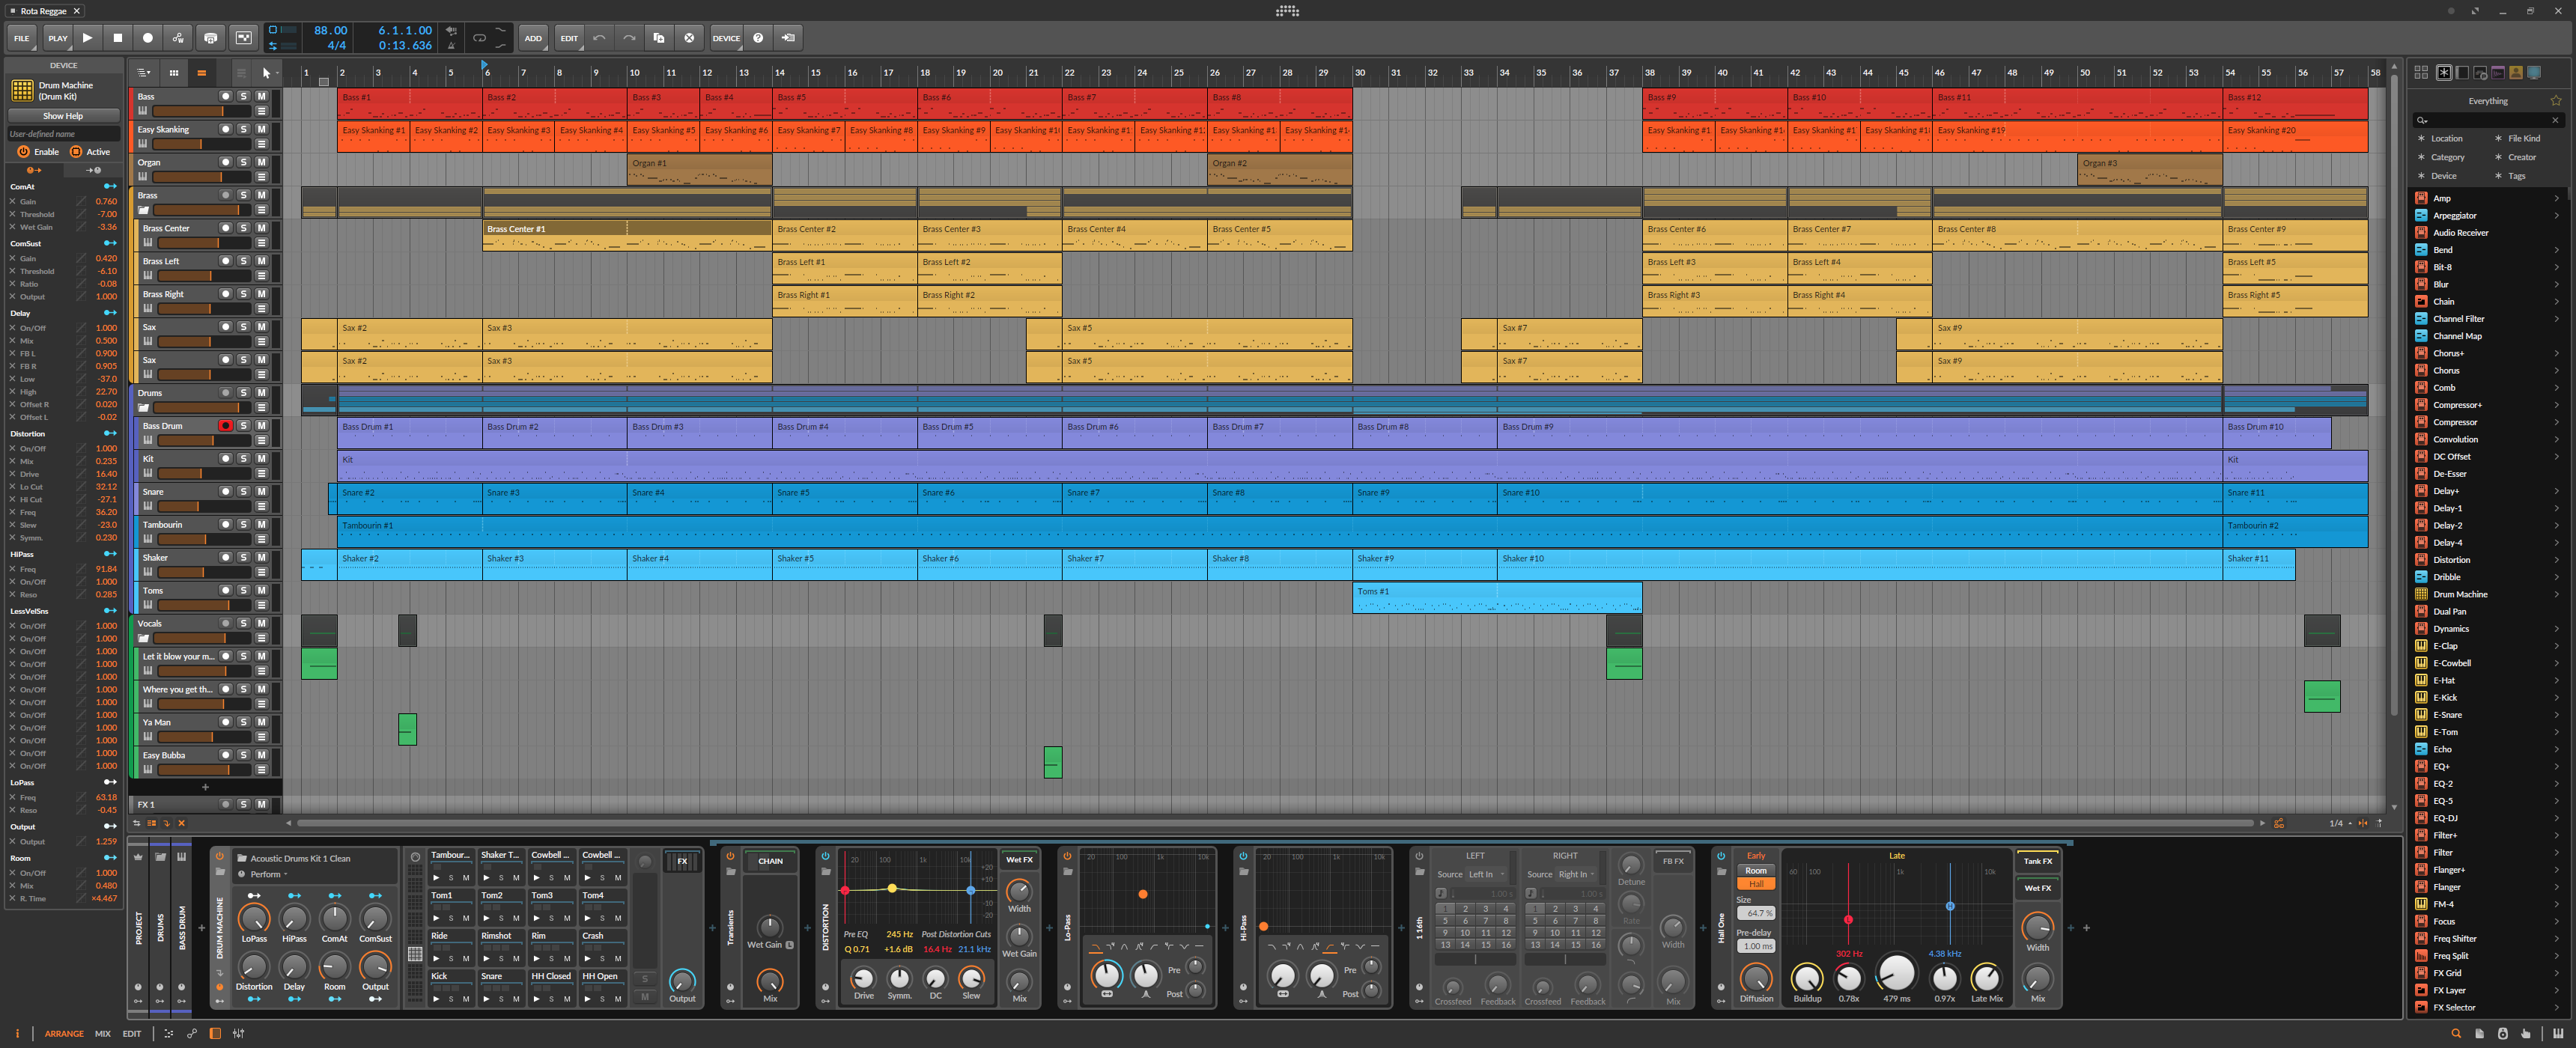The image size is (2576, 1048).
Task: Click the Tank FX button in reverb
Action: 2037,860
